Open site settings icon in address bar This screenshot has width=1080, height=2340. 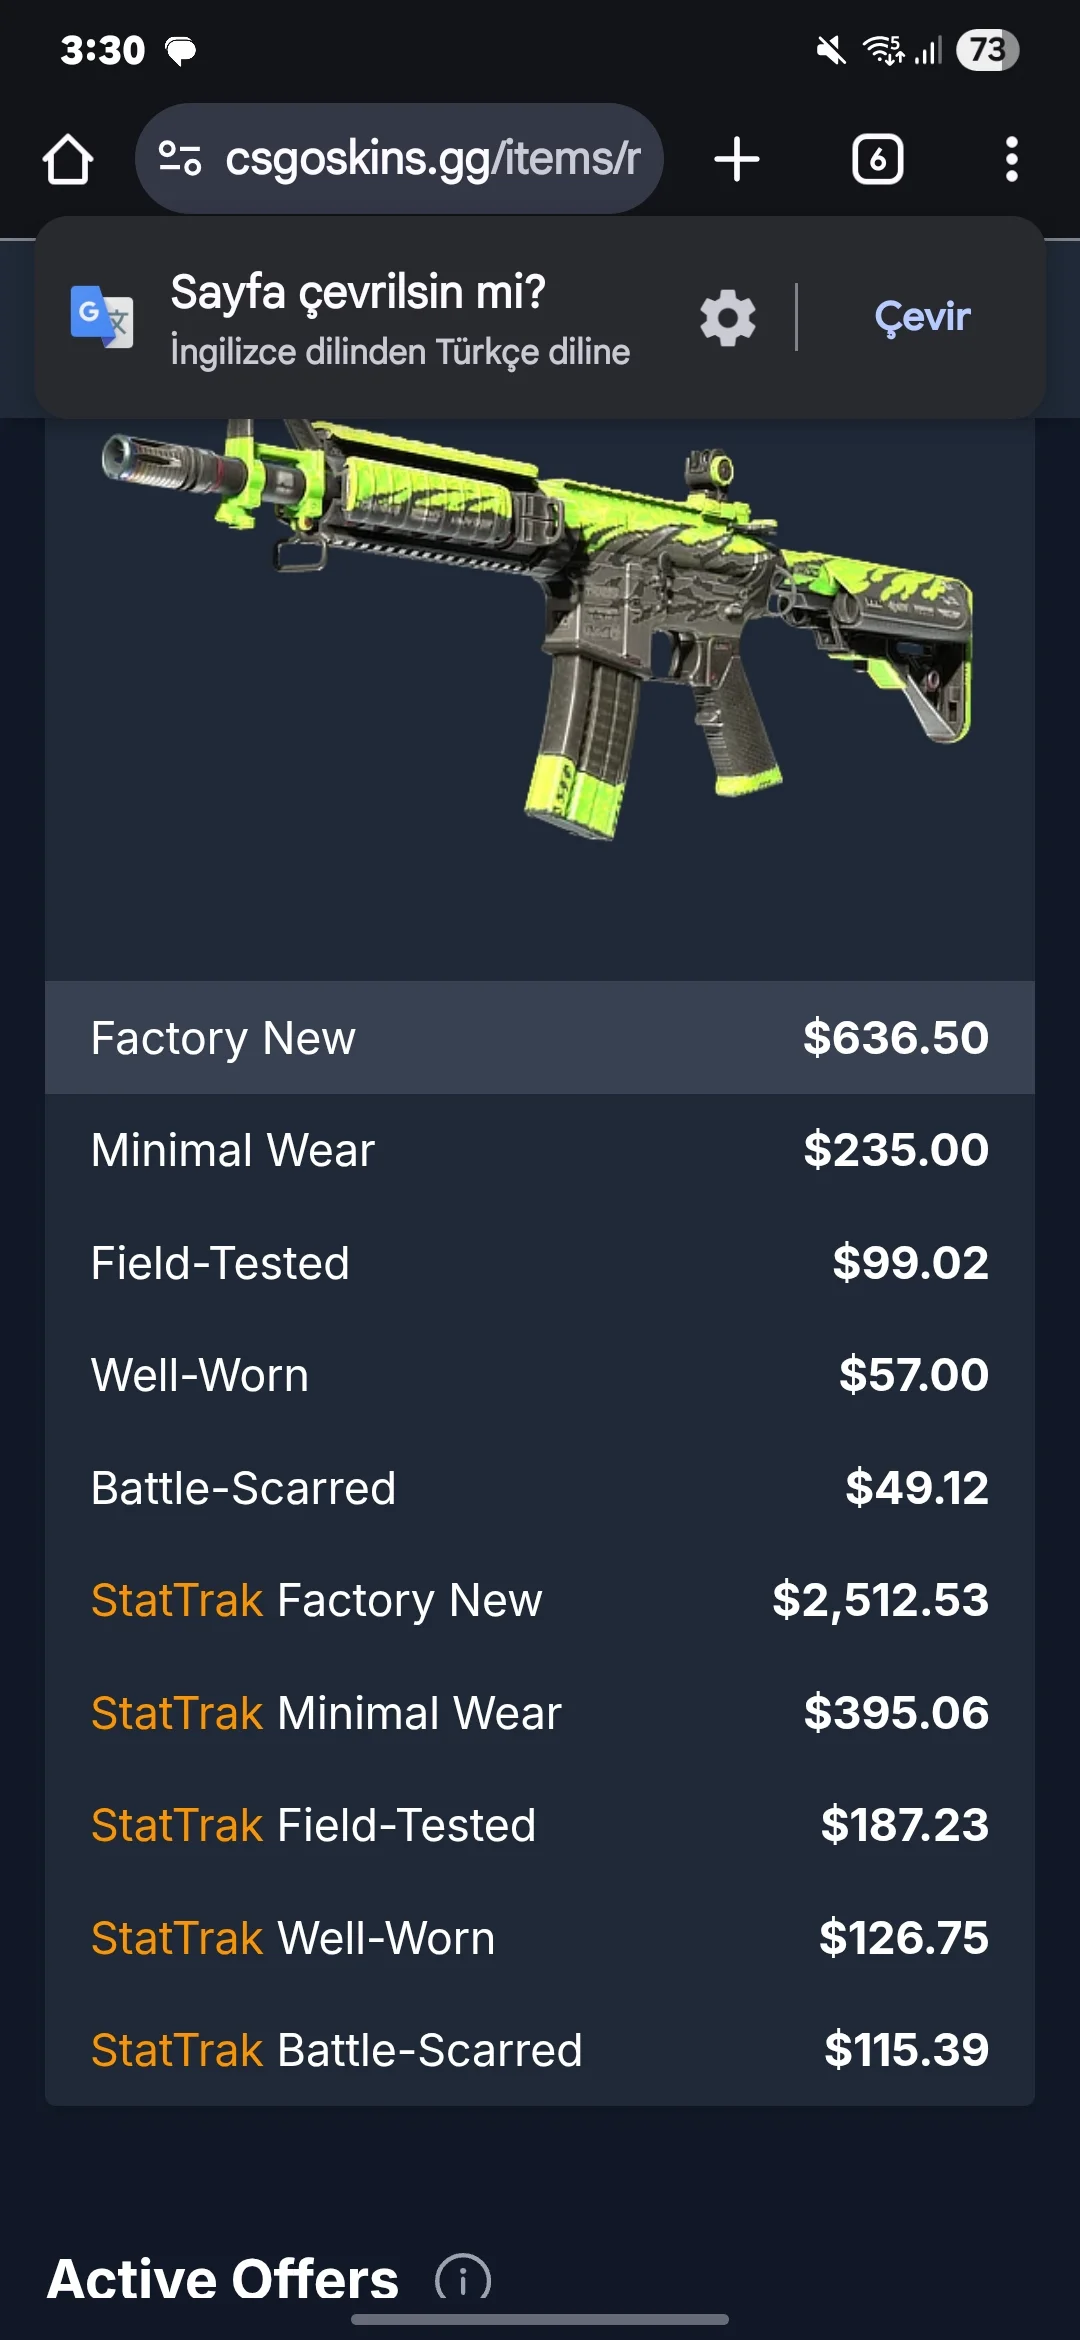[x=181, y=159]
